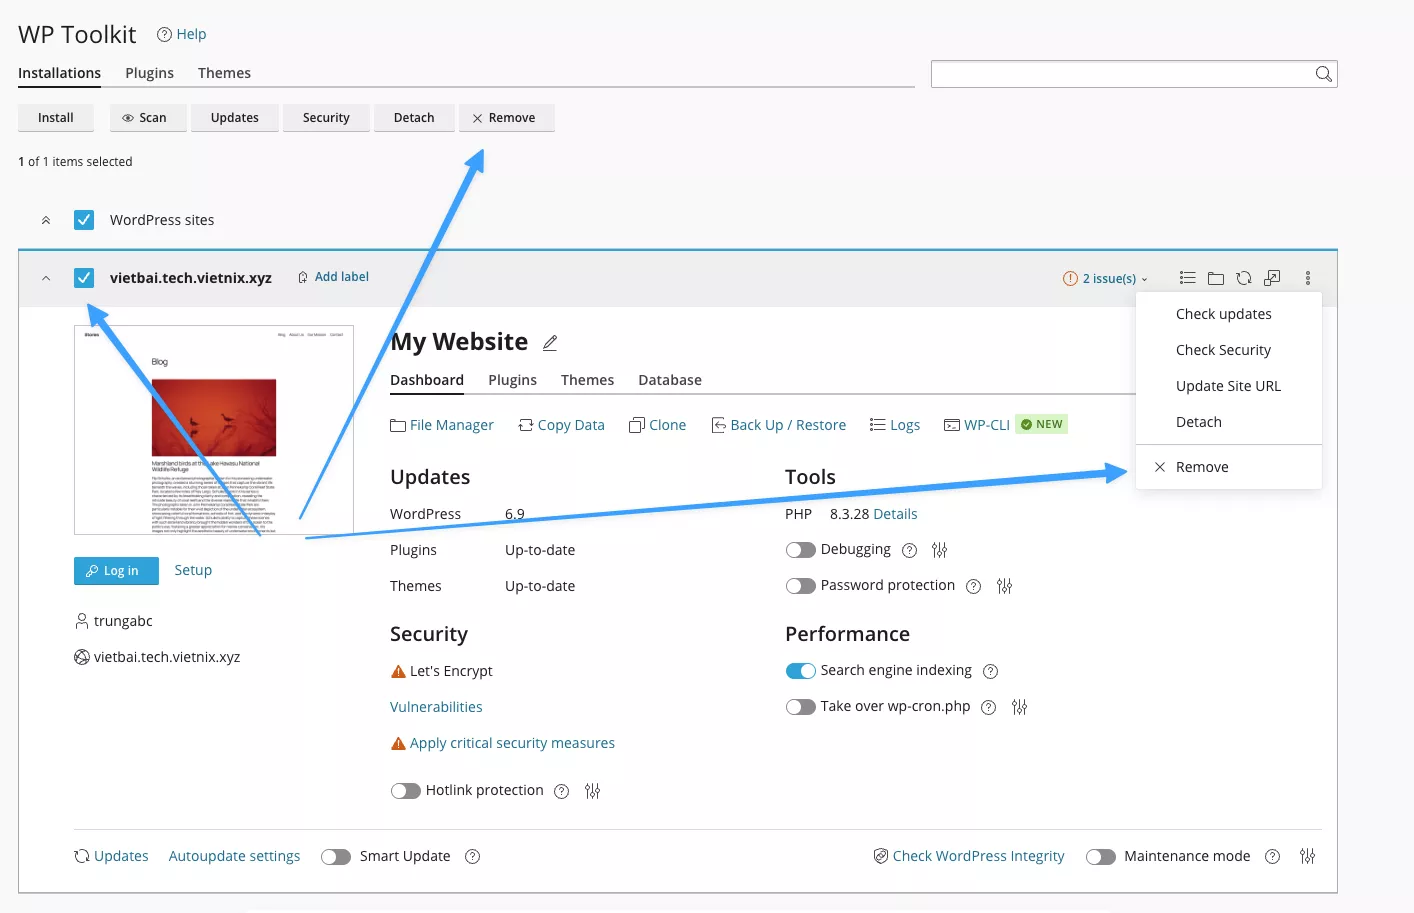This screenshot has height=913, width=1414.
Task: Select Update Site URL from menu
Action: (x=1227, y=386)
